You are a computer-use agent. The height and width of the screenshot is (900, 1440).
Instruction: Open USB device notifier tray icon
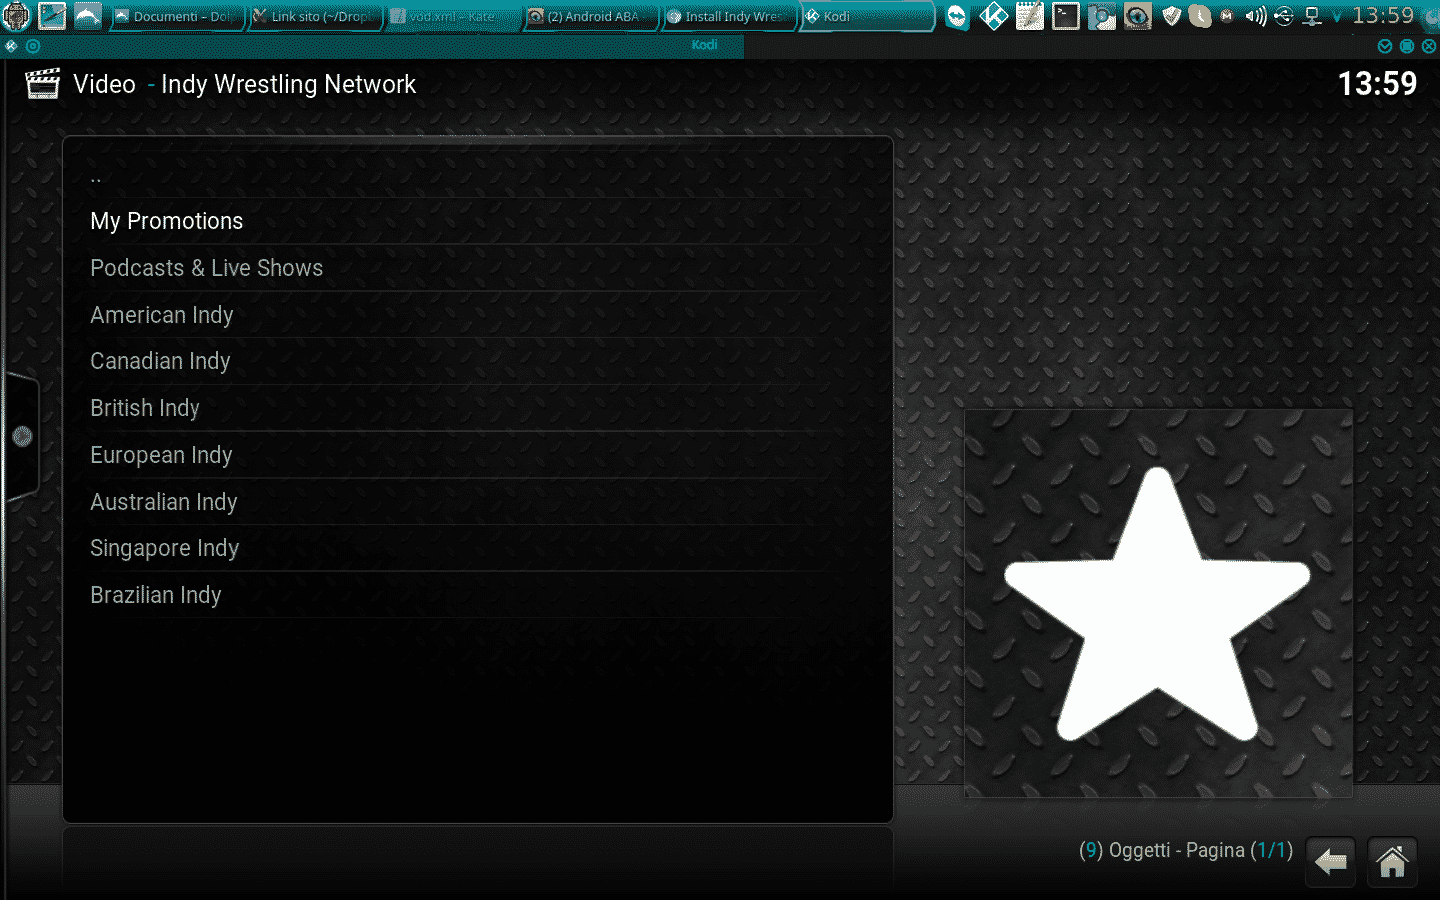(1284, 16)
